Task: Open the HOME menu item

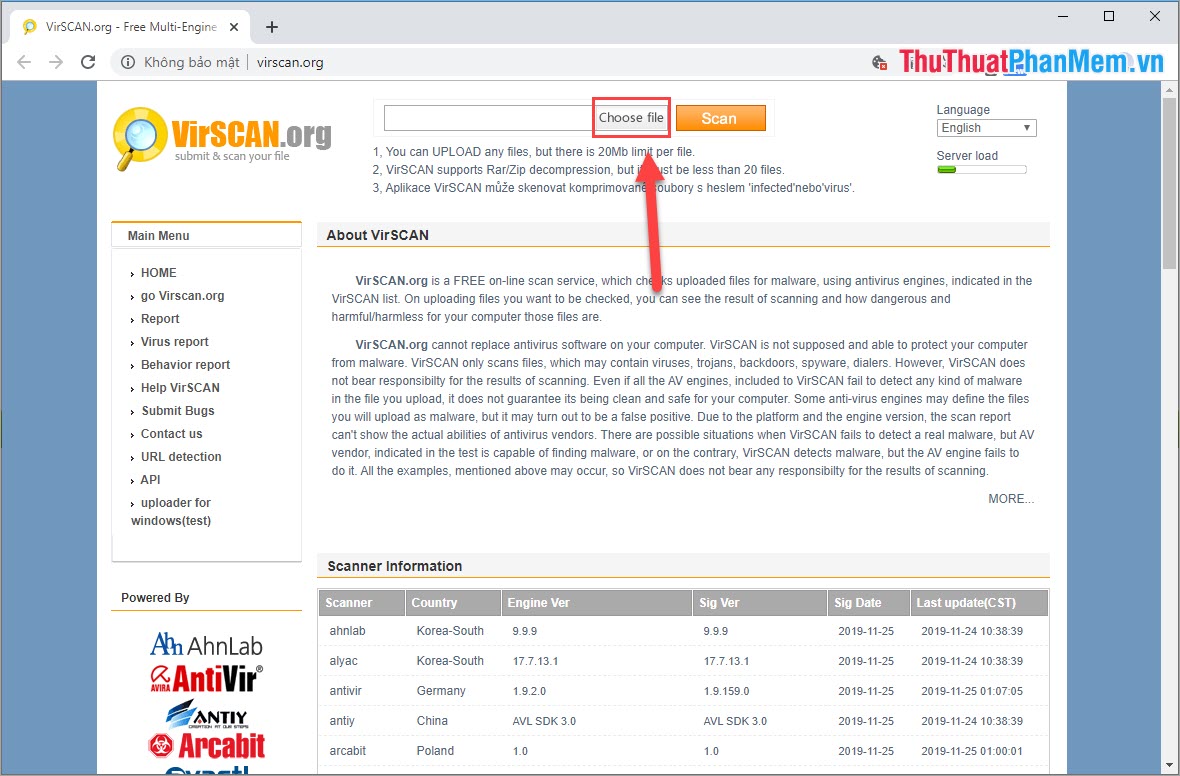Action: (158, 272)
